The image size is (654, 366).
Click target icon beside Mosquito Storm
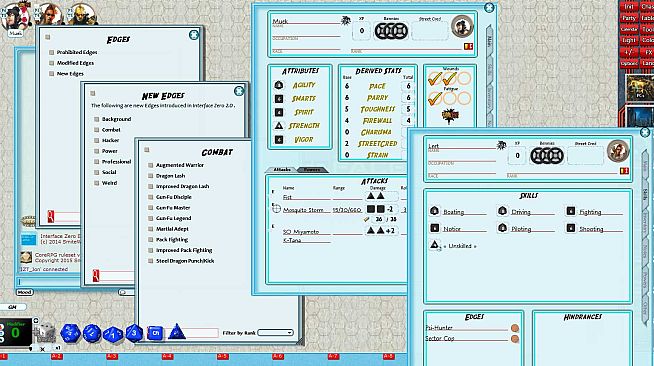276,209
